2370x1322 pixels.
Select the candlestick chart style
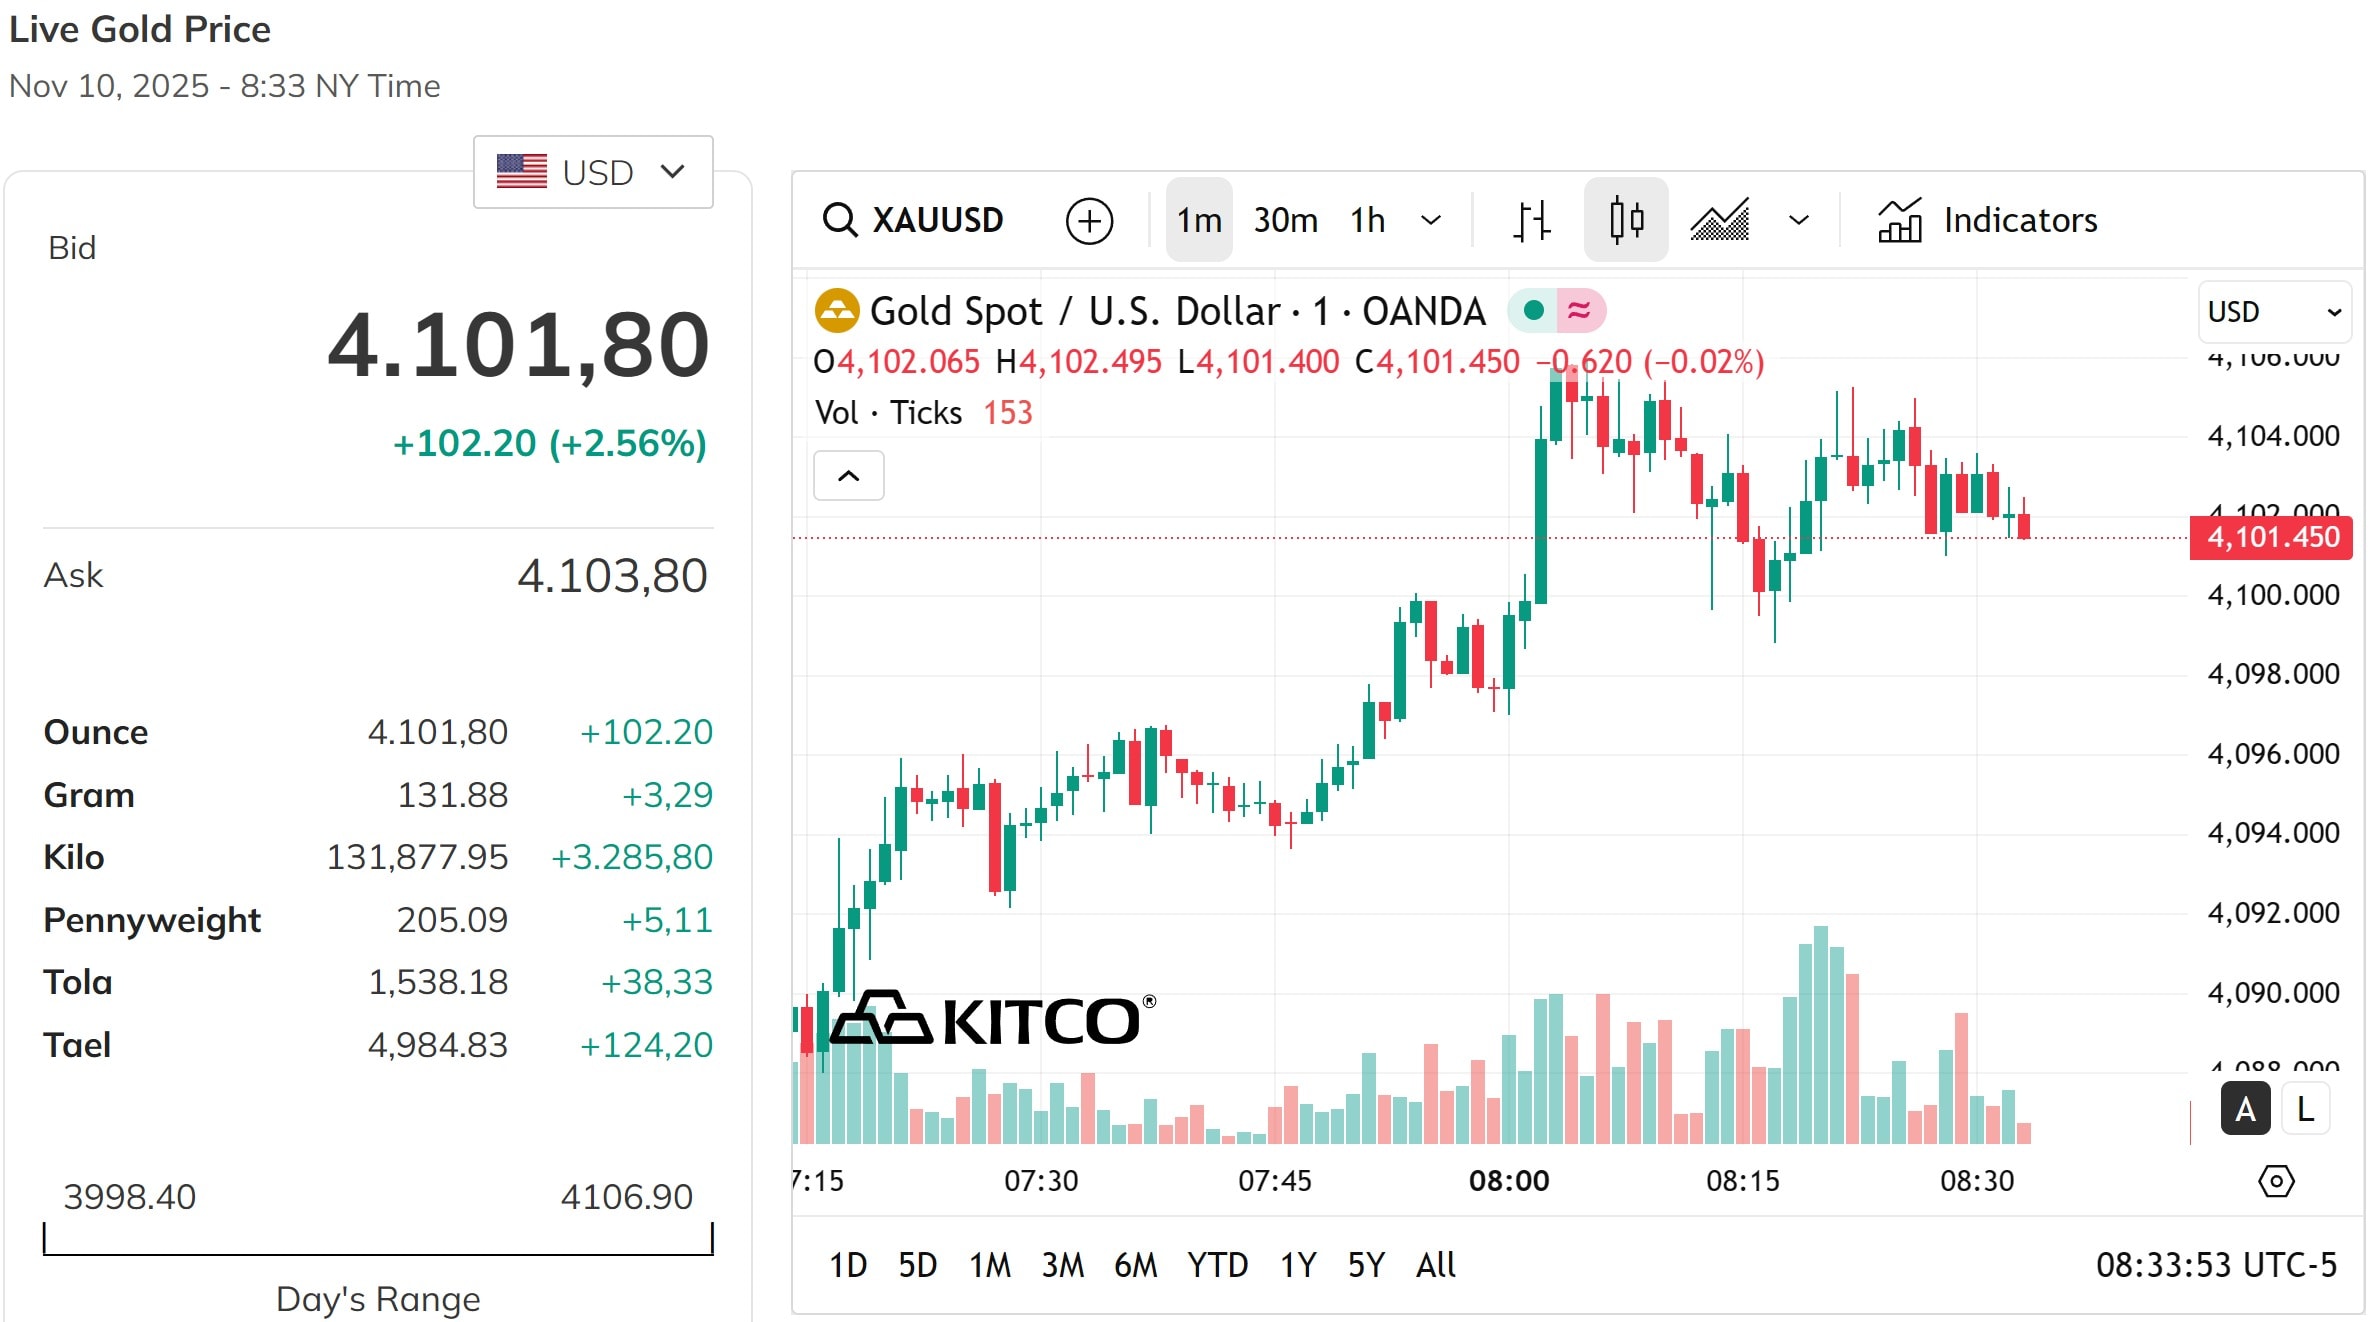pyautogui.click(x=1625, y=219)
